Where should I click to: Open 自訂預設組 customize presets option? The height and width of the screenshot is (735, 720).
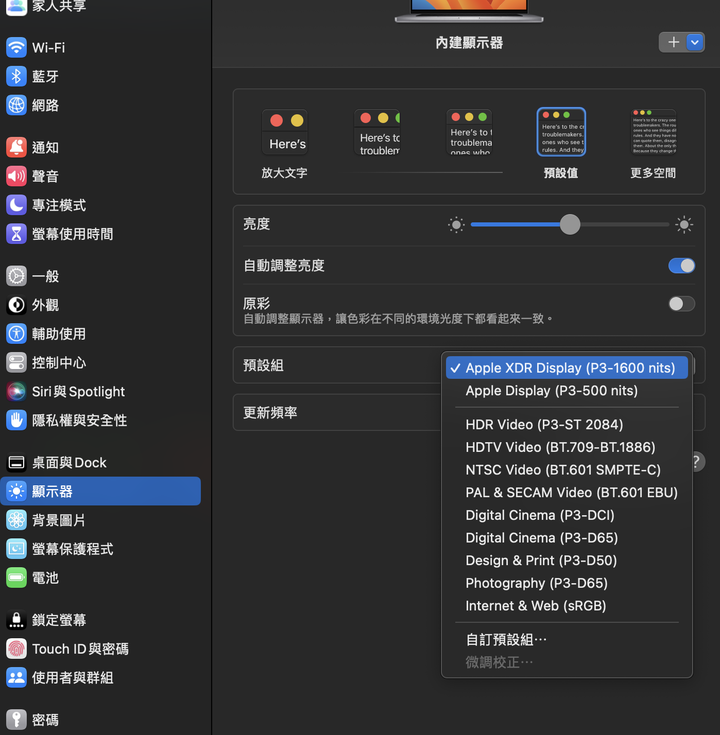tap(567, 640)
